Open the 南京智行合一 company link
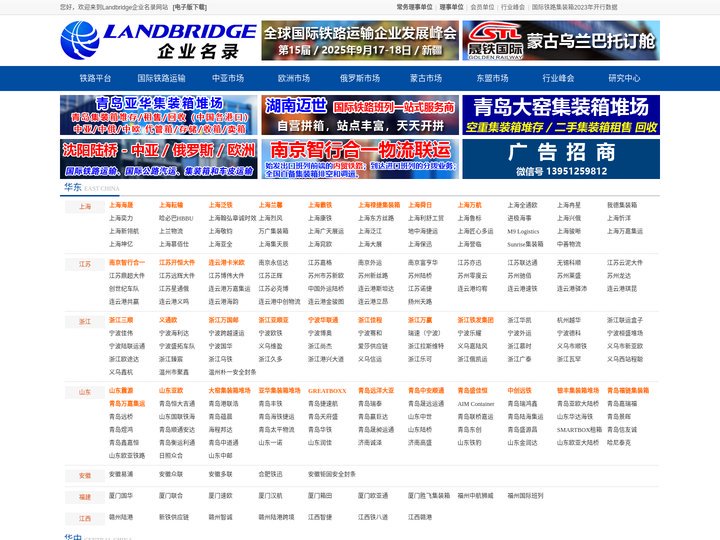 [x=127, y=263]
